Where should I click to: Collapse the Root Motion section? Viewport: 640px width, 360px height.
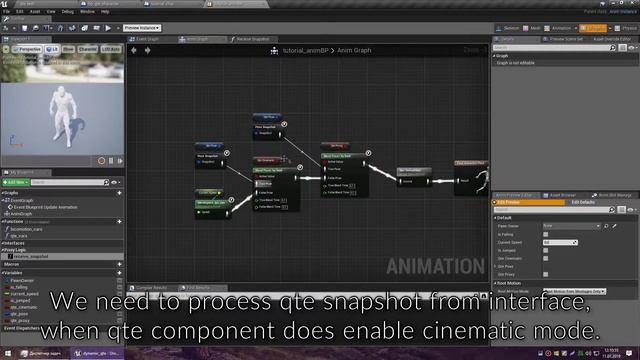(496, 283)
